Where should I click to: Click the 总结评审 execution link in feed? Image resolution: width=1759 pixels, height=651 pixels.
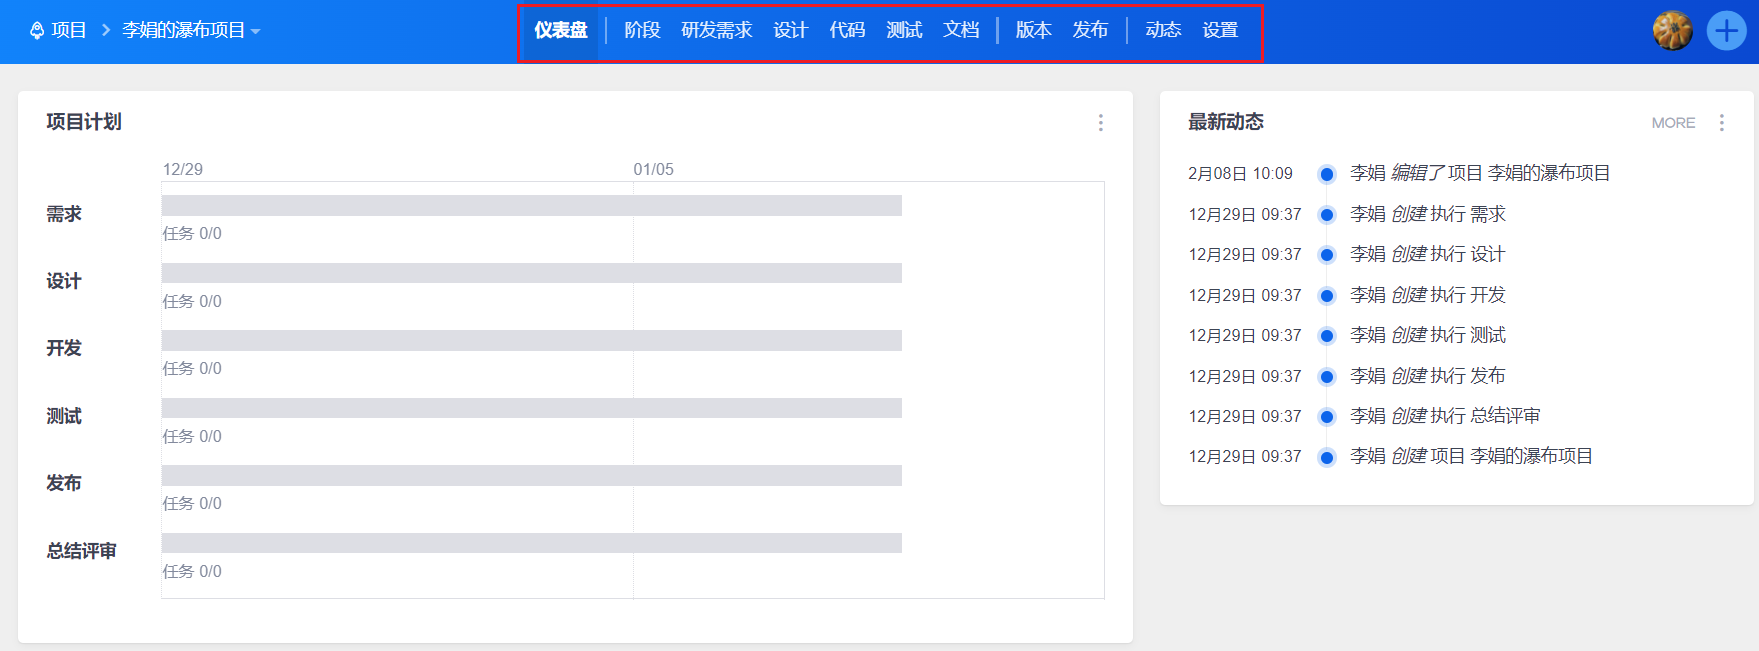coord(1505,416)
